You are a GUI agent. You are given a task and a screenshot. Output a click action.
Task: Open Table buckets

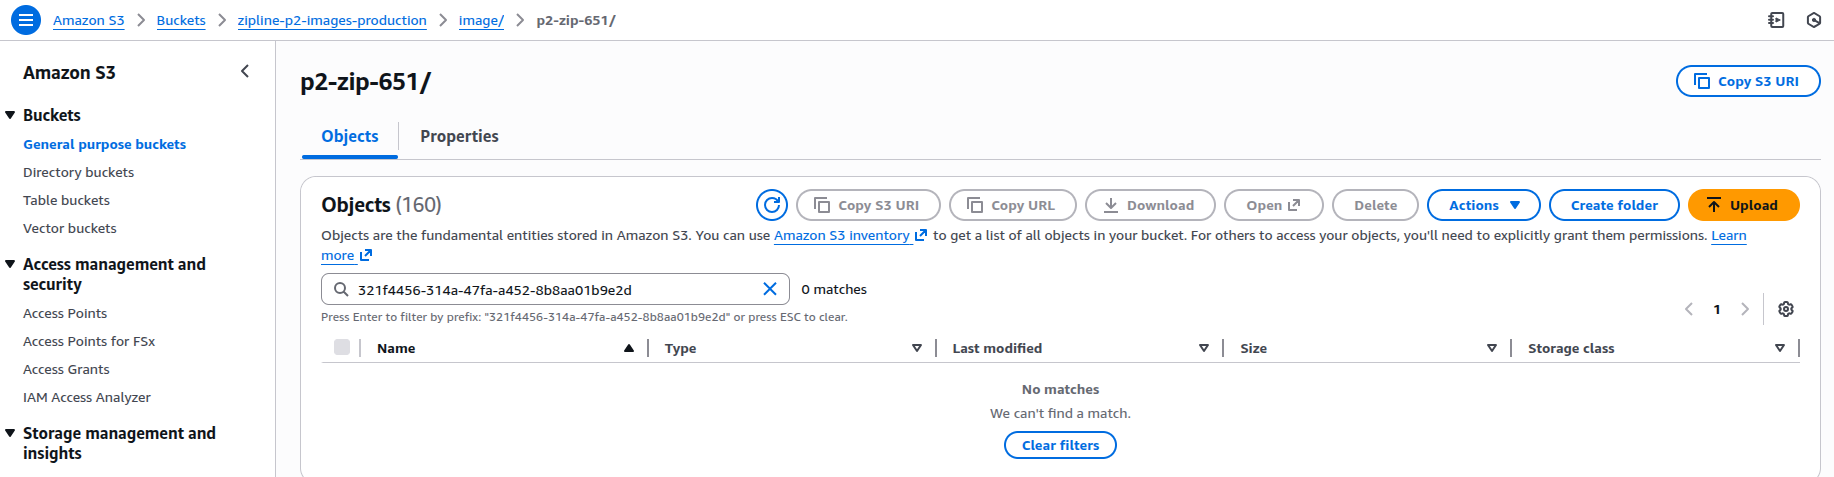click(x=67, y=200)
